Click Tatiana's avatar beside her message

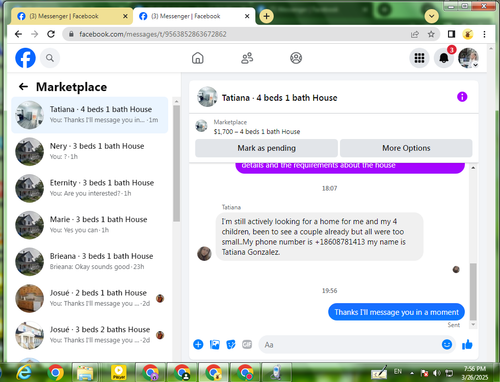204,254
